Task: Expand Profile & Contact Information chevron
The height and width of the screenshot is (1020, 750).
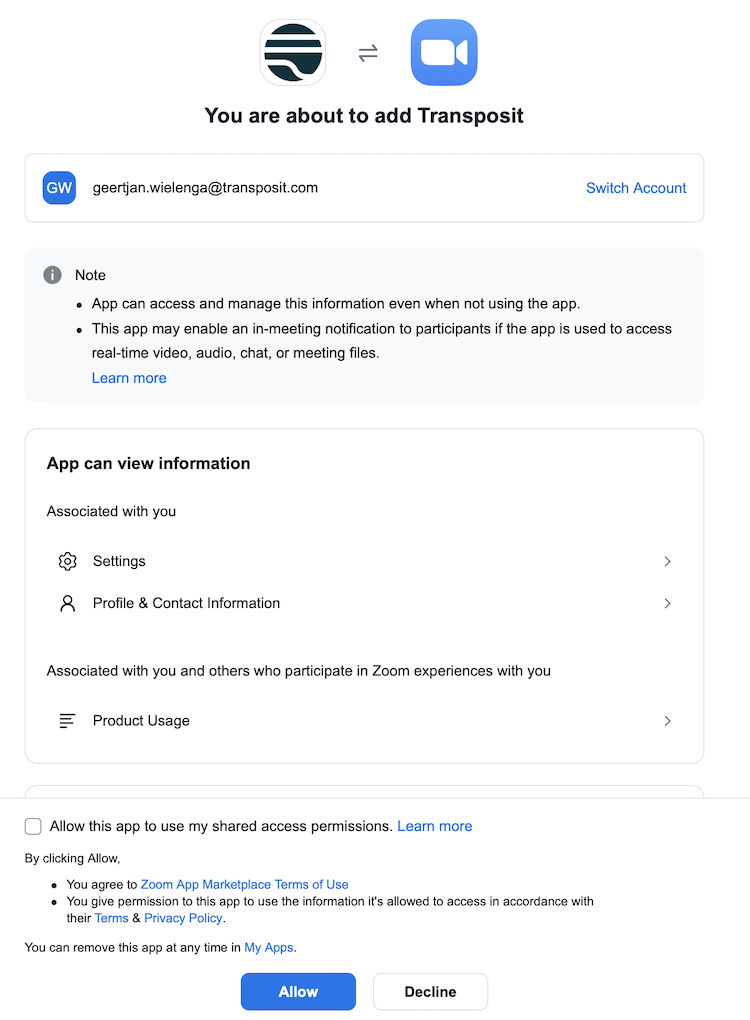Action: [x=667, y=603]
